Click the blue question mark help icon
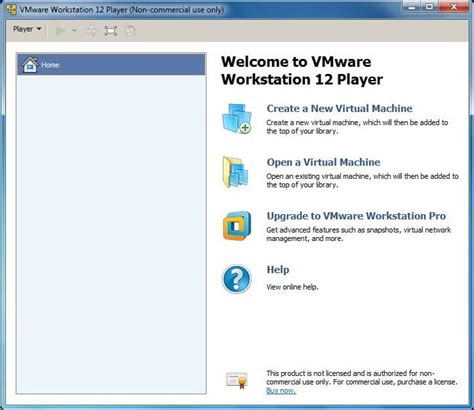 click(236, 279)
